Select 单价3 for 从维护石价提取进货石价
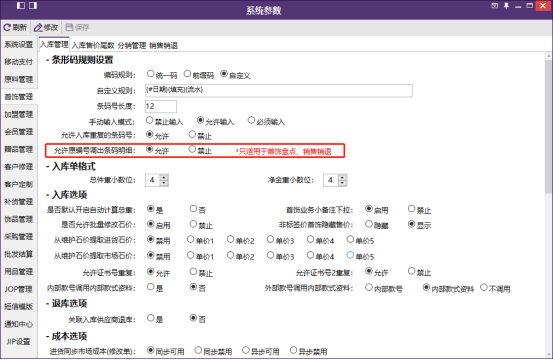 pos(271,240)
